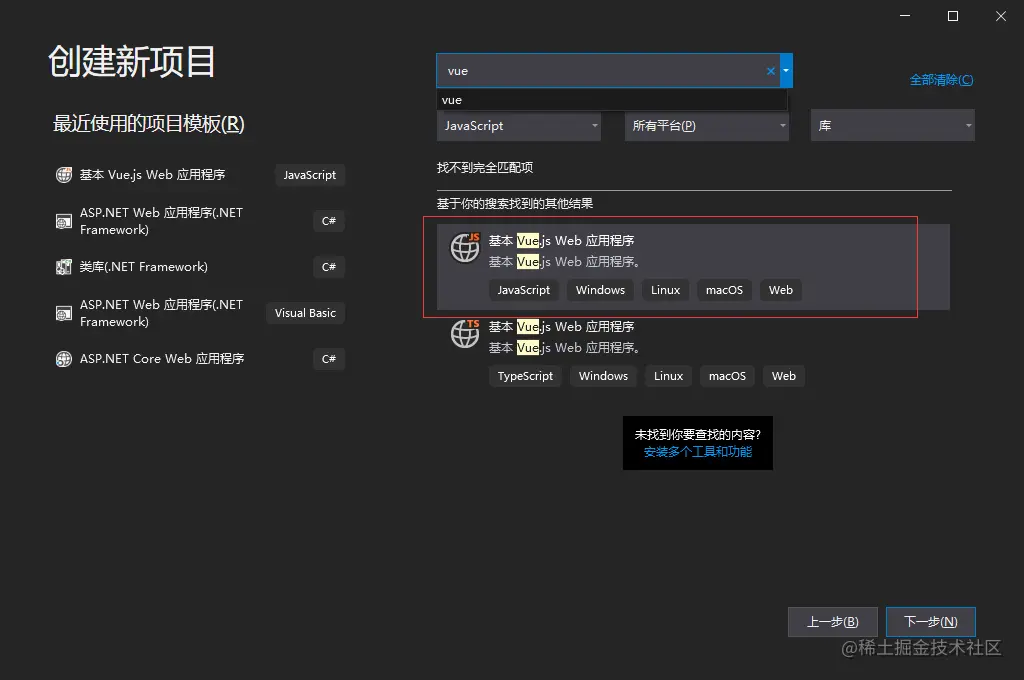
Task: Click the ASP.NET Core Web app icon
Action: 63,359
